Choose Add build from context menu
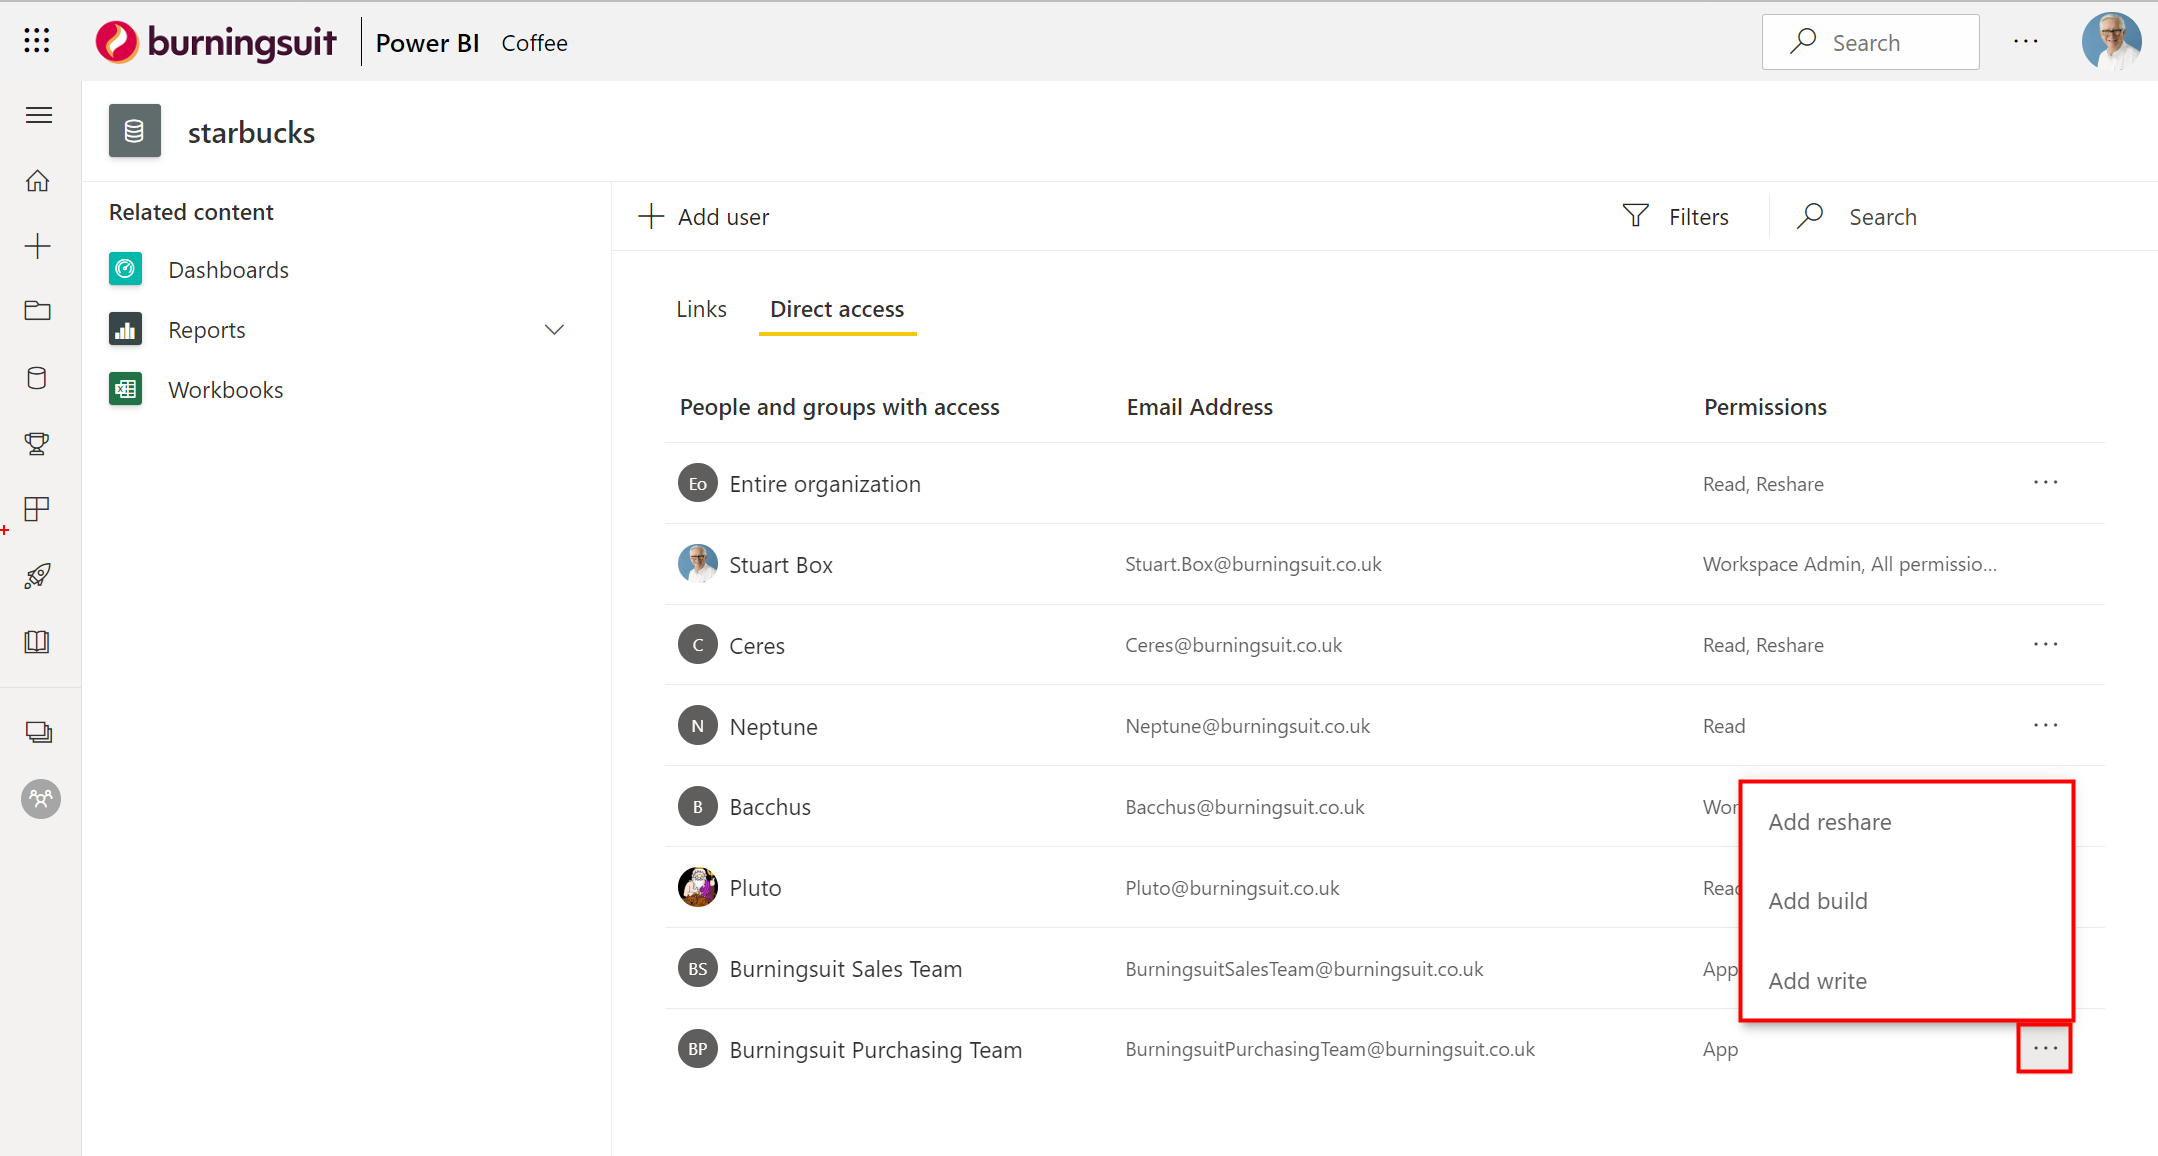The width and height of the screenshot is (2158, 1156). click(1817, 901)
